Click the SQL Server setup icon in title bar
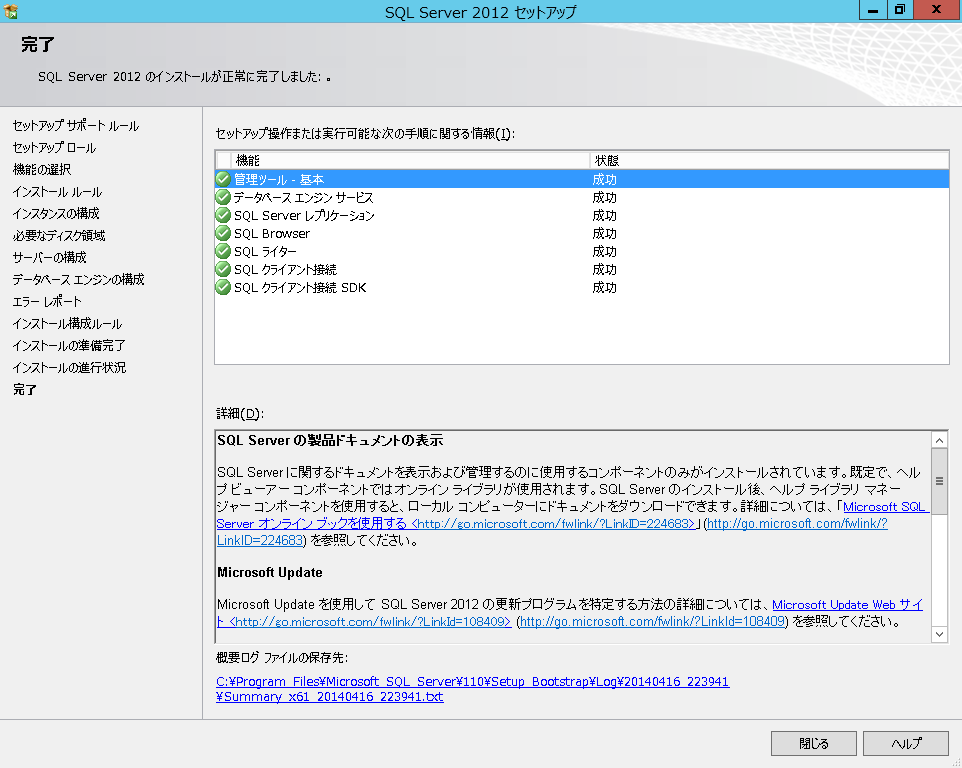962x768 pixels. click(x=10, y=11)
